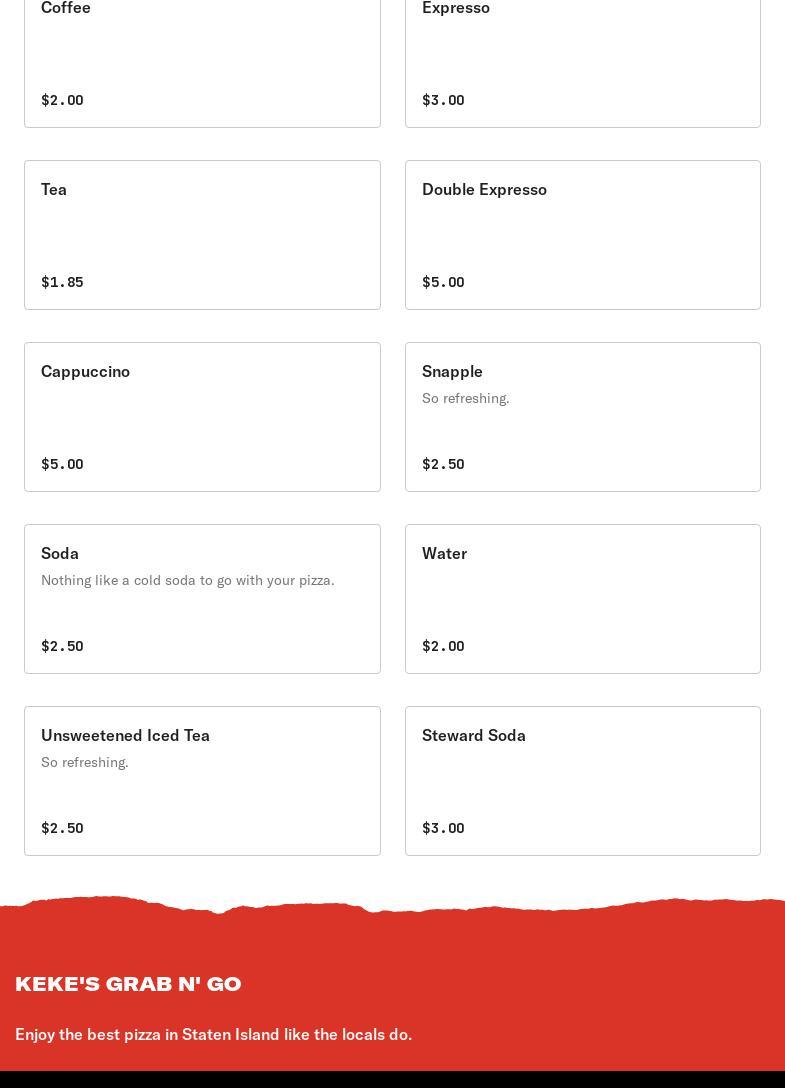Open the Cappuccino menu item
The height and width of the screenshot is (1088, 785).
pos(202,417)
